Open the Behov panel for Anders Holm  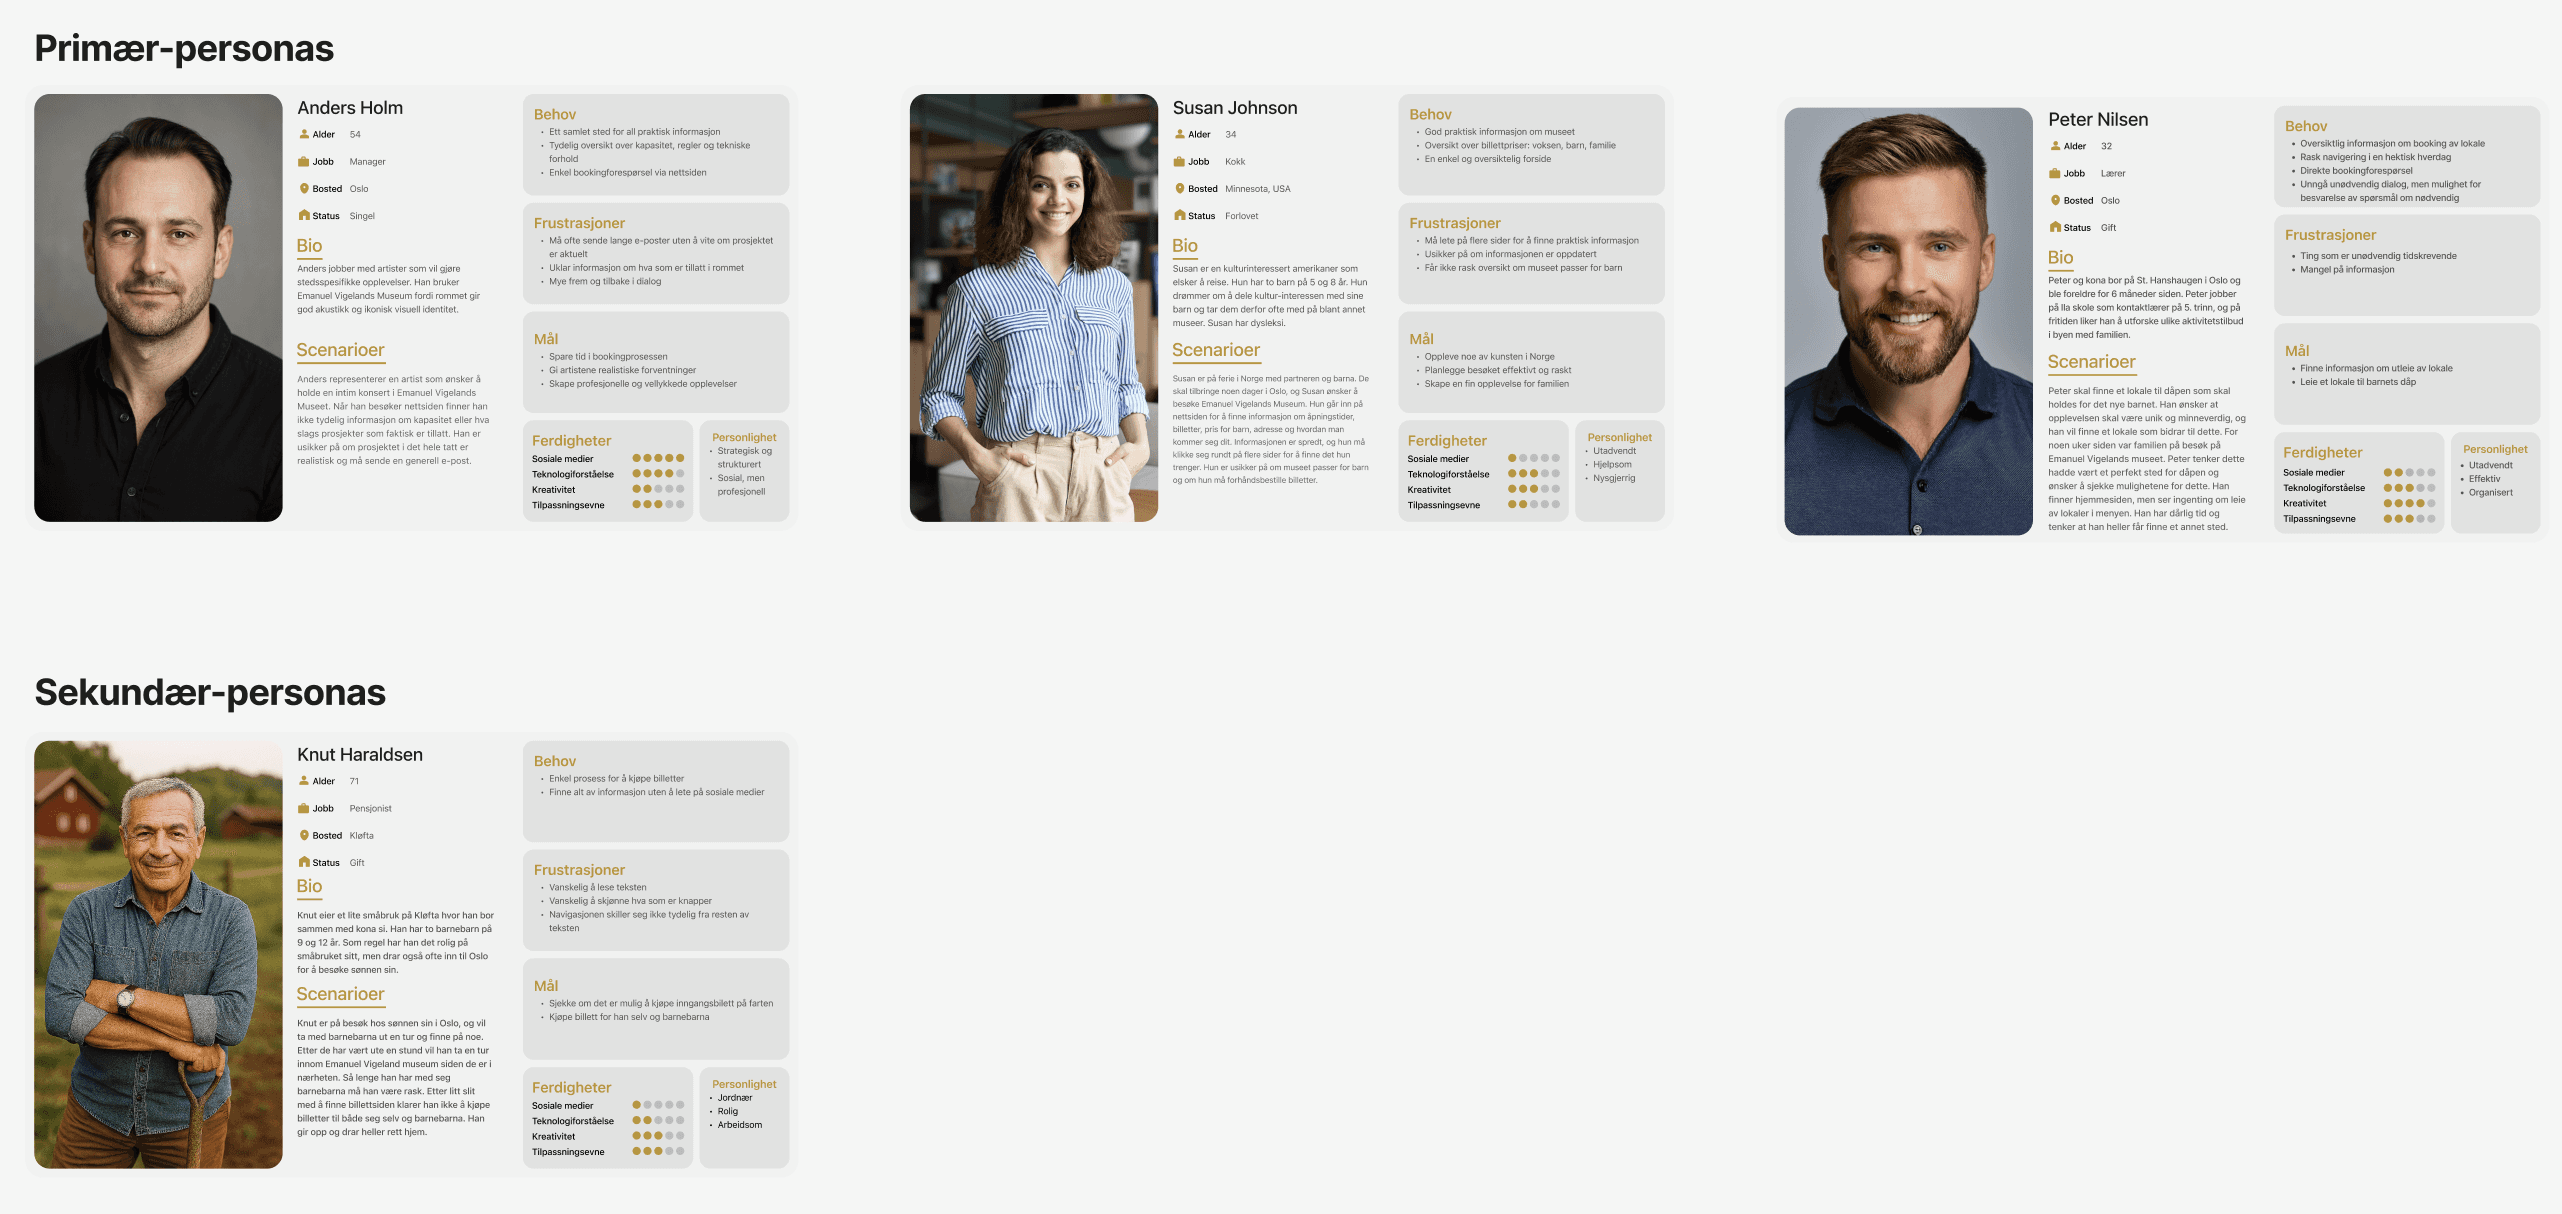[553, 114]
